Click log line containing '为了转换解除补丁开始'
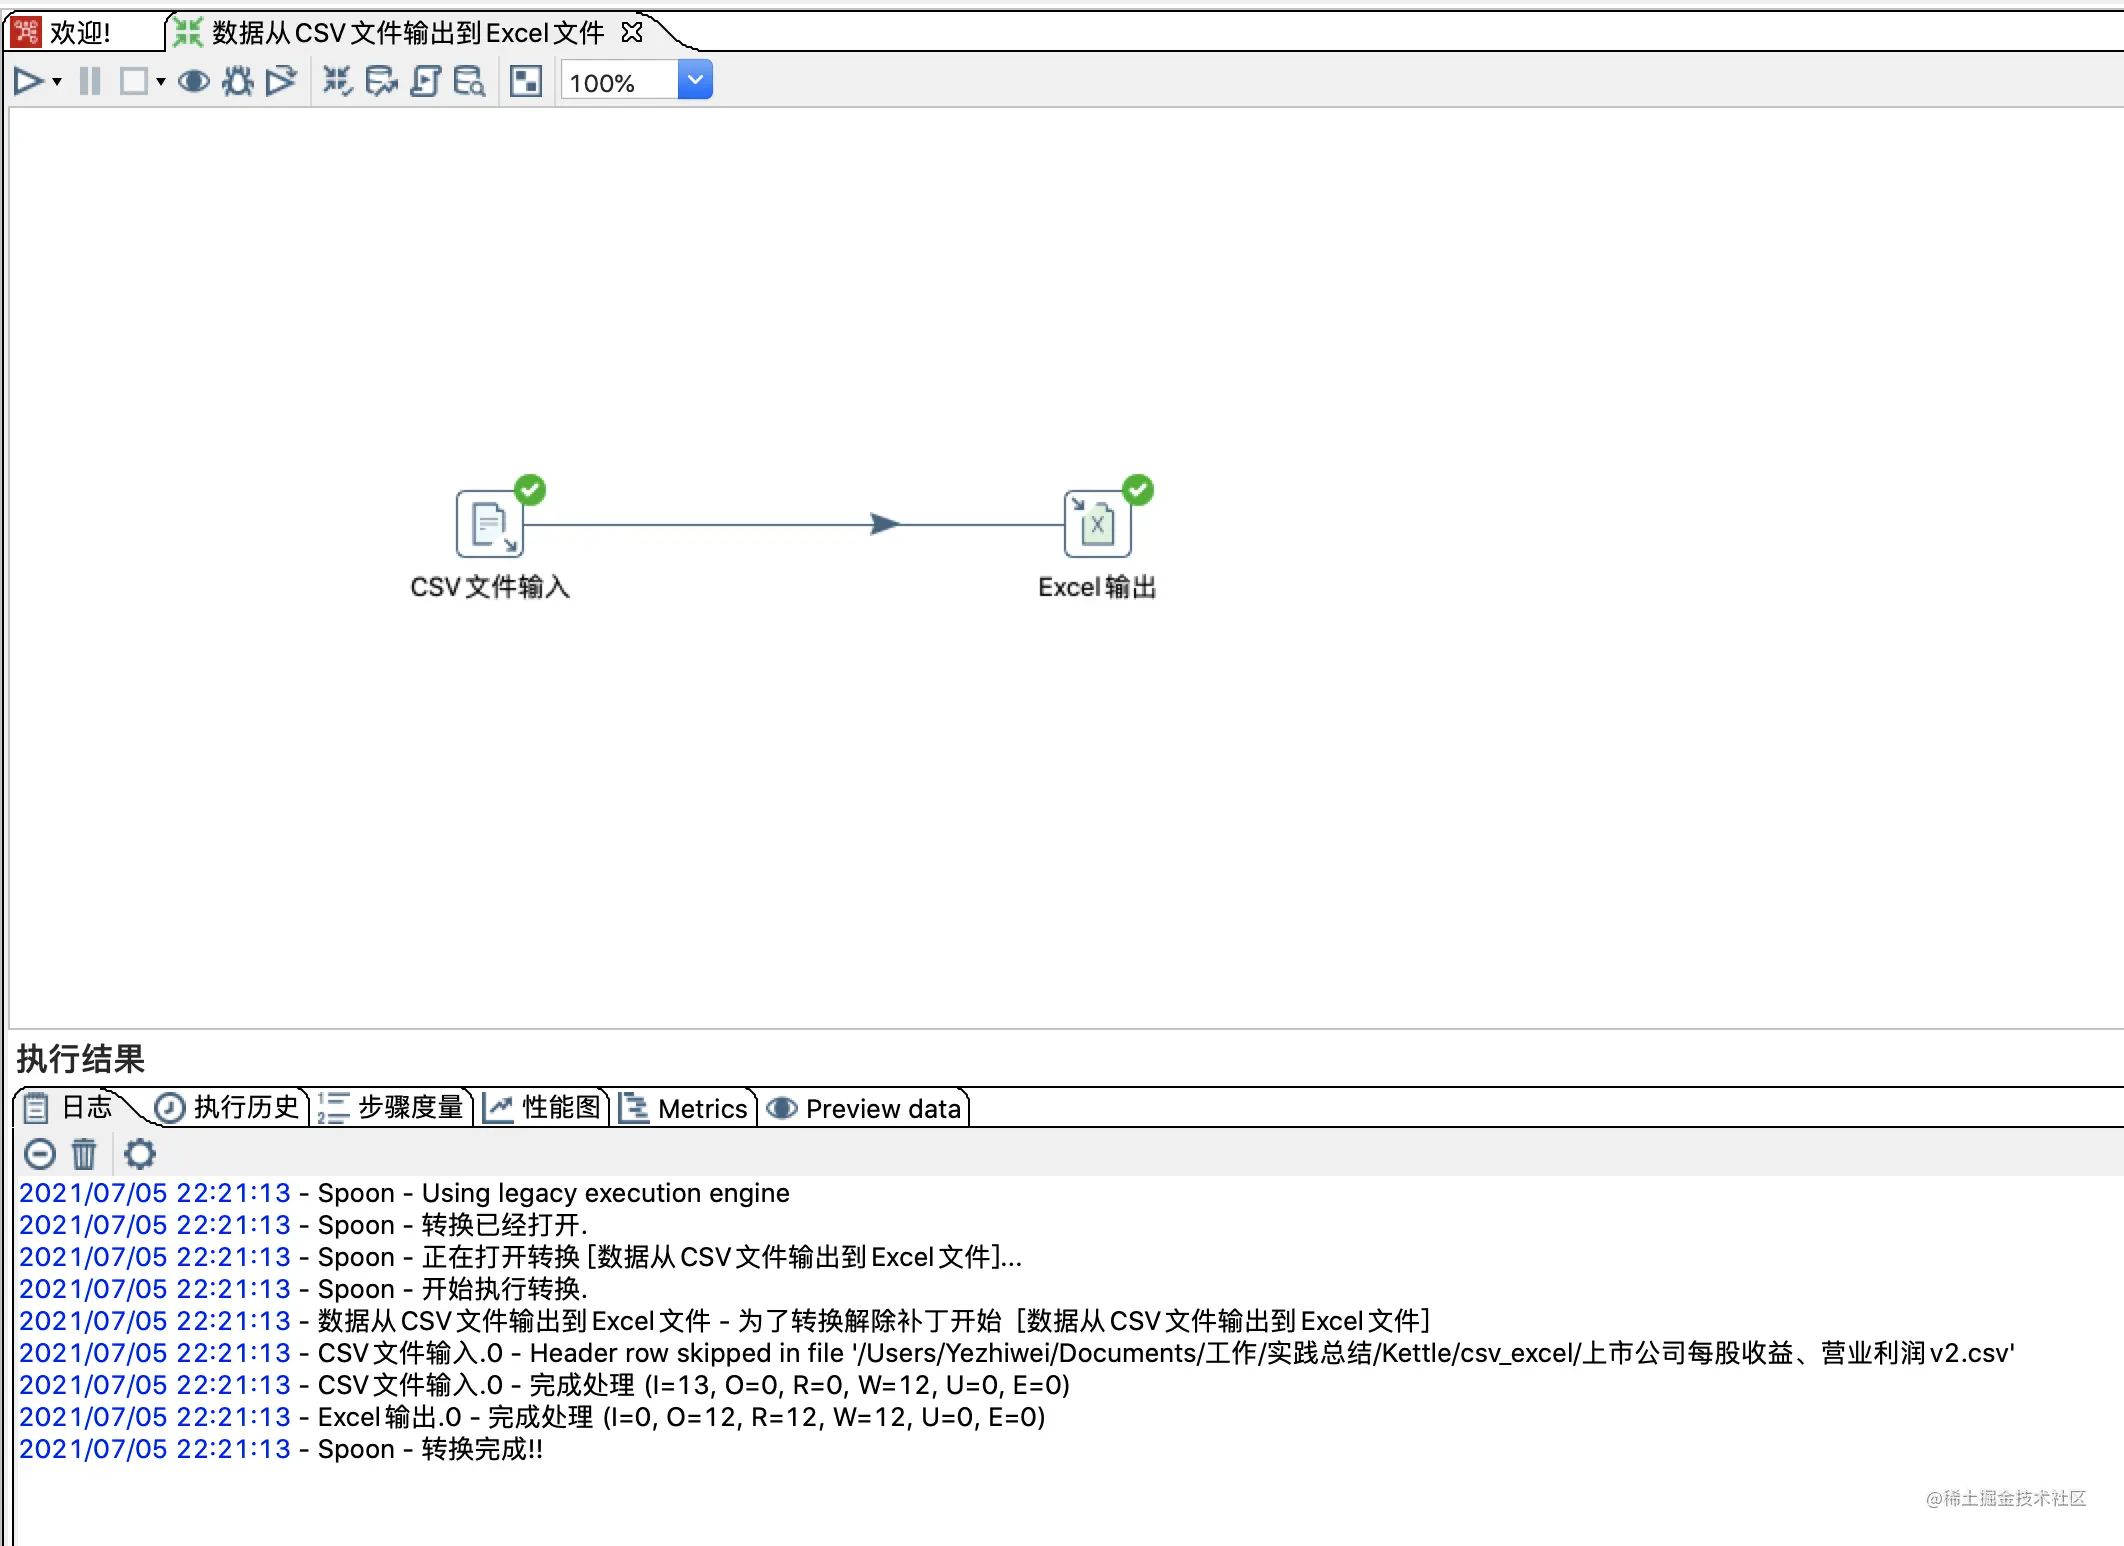Image resolution: width=2124 pixels, height=1546 pixels. pyautogui.click(x=725, y=1321)
